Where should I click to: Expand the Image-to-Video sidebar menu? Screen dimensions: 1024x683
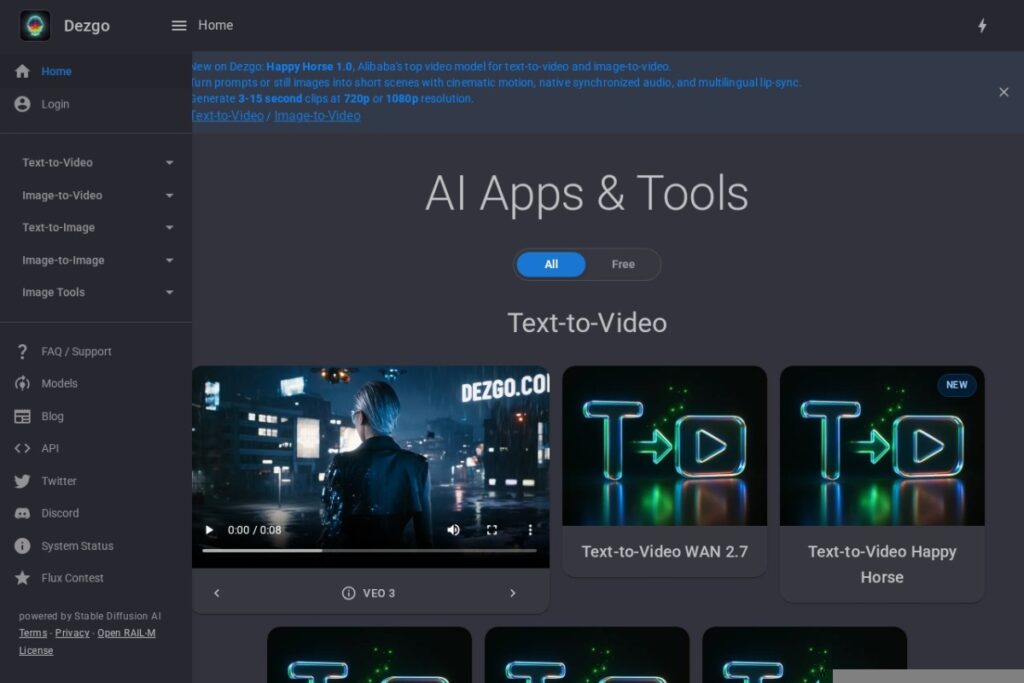point(96,195)
